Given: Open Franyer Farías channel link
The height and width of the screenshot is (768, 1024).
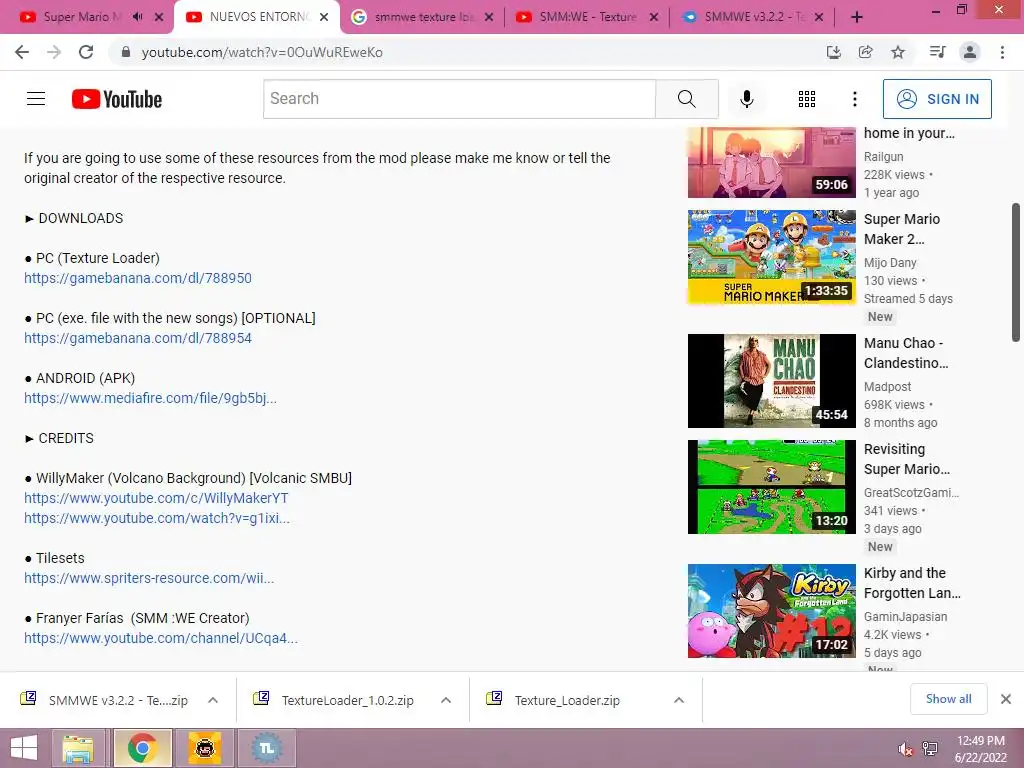Looking at the screenshot, I should 161,638.
